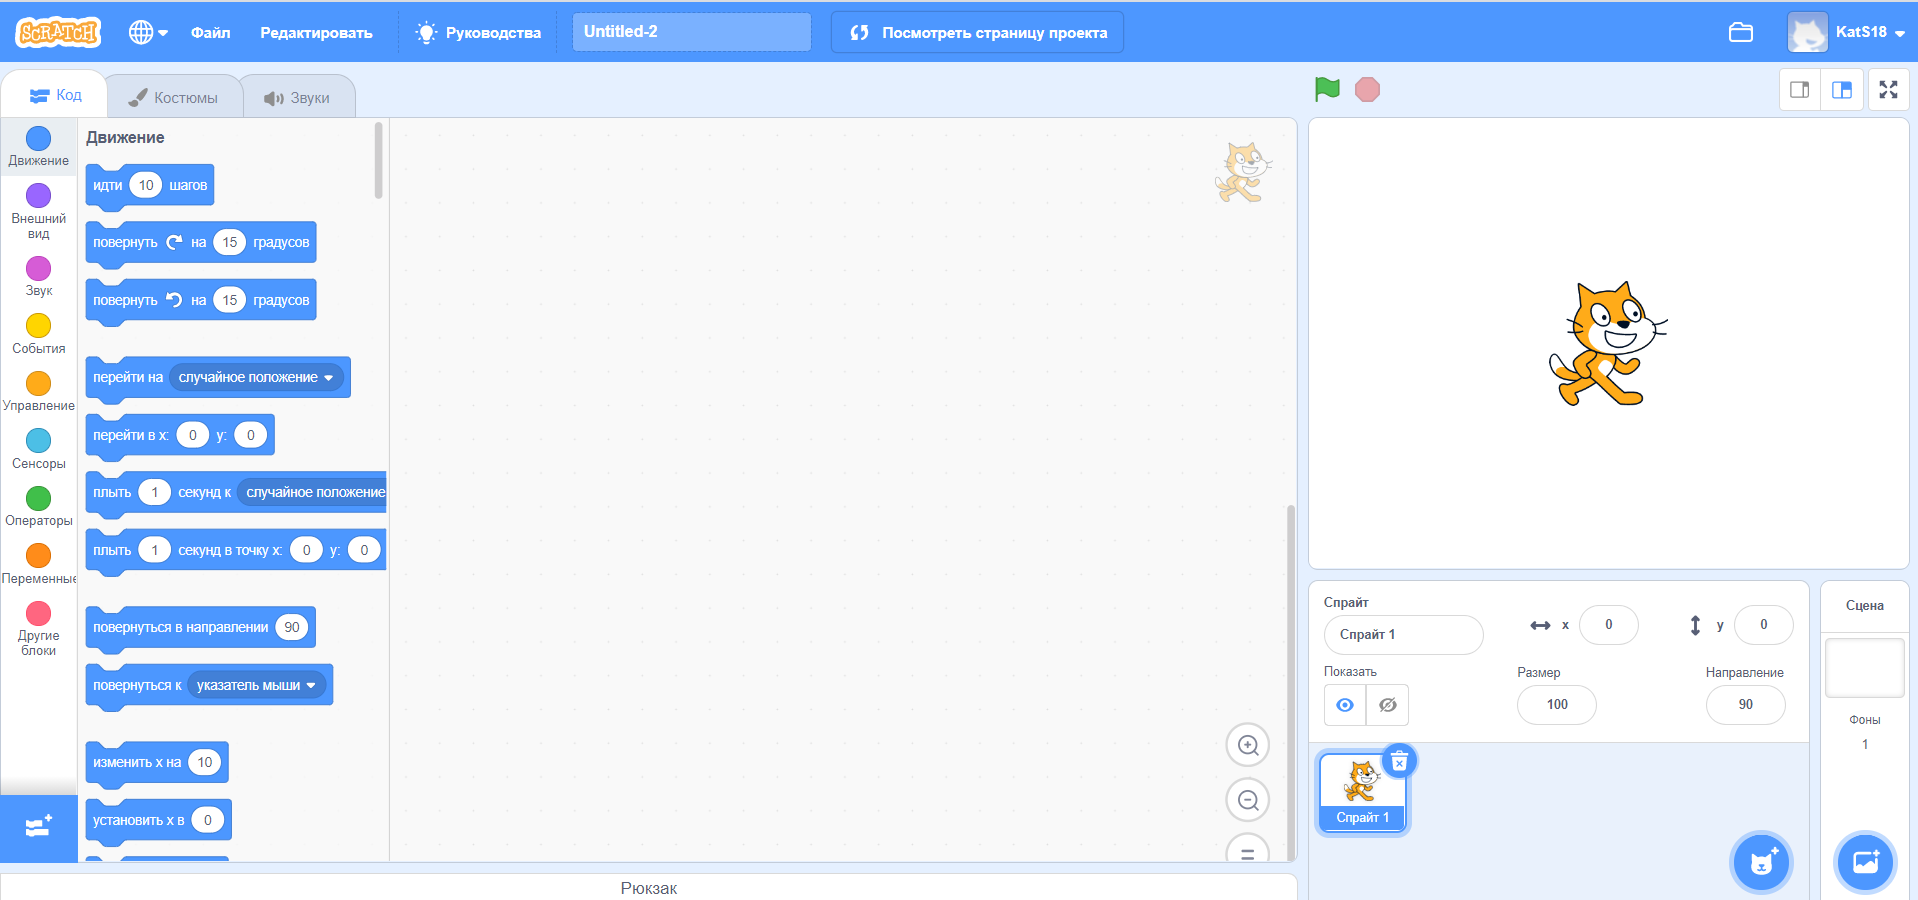Click the Направление field showing 90
Image resolution: width=1918 pixels, height=900 pixels.
tap(1746, 705)
